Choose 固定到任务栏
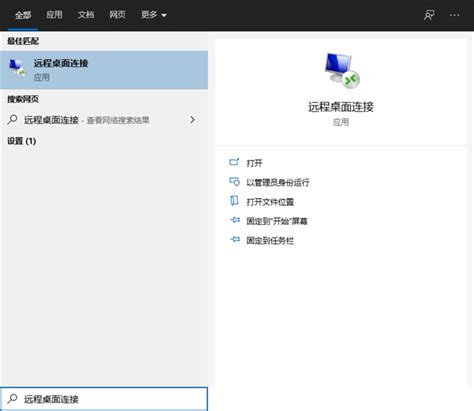Image resolution: width=474 pixels, height=411 pixels. click(x=270, y=240)
